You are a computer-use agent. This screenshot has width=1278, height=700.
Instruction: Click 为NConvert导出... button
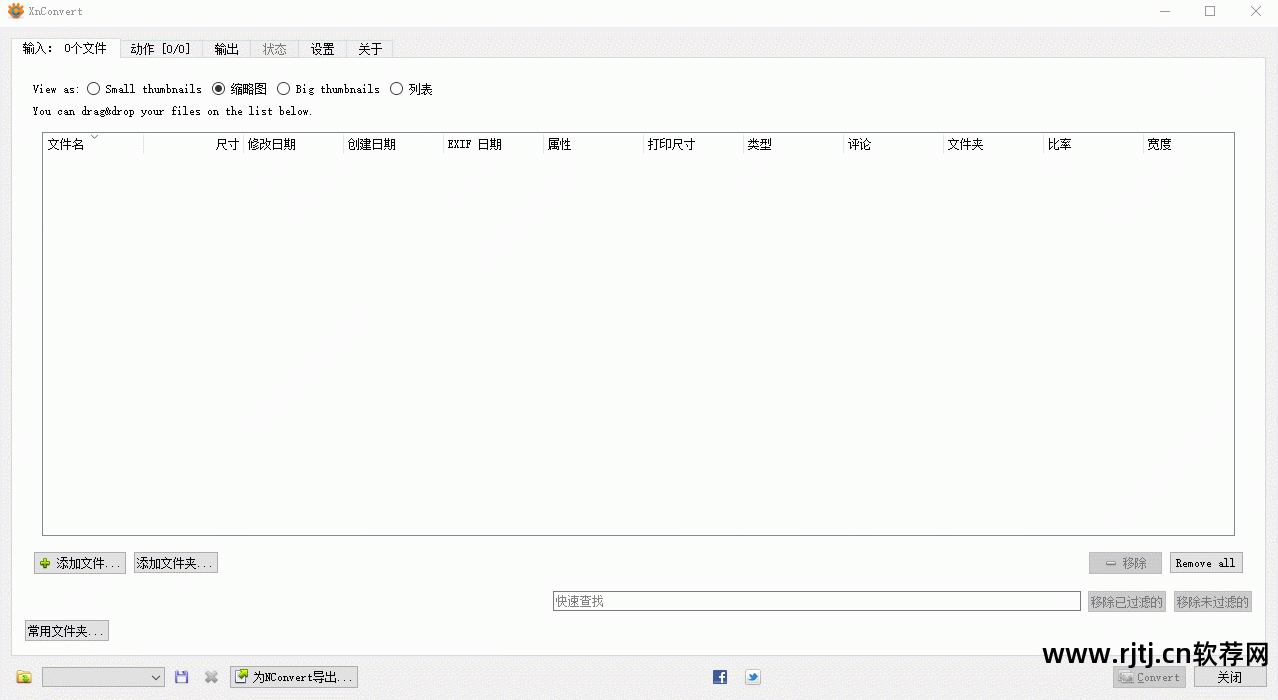click(x=294, y=677)
